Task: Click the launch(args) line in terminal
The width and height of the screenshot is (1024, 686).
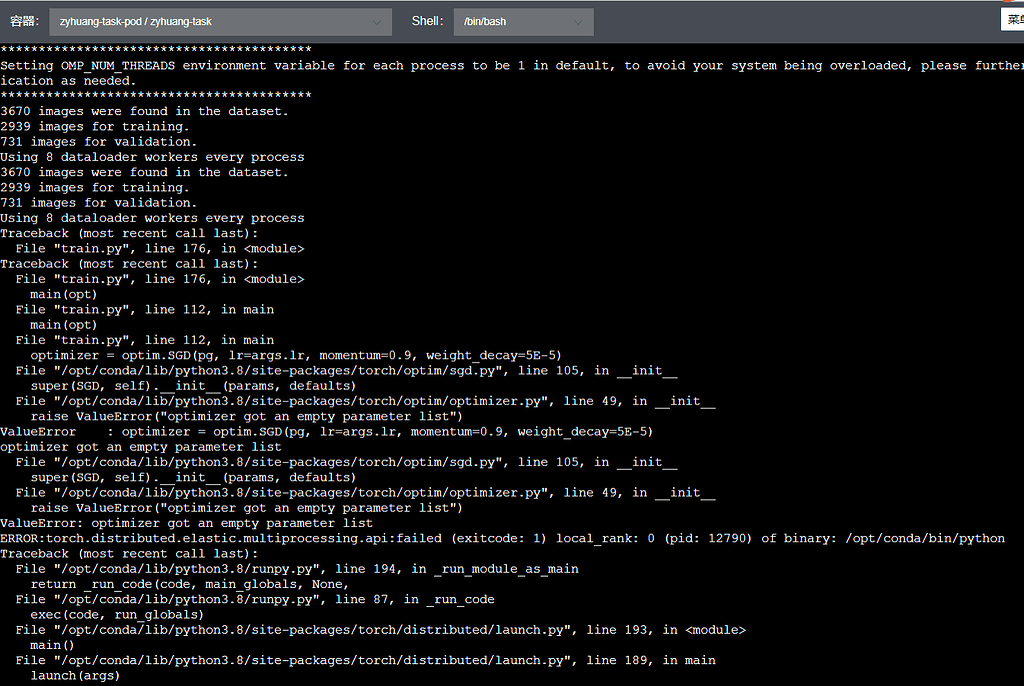Action: [x=75, y=676]
